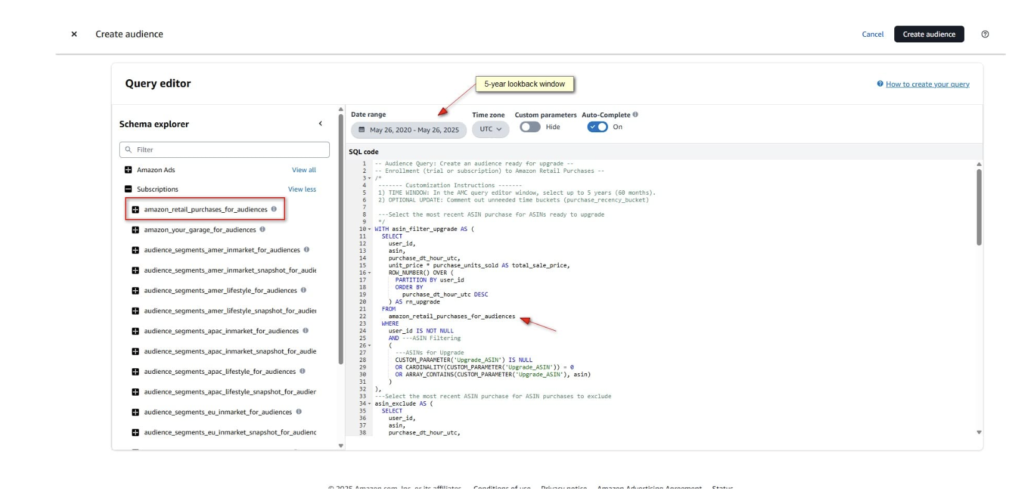Fold the WITH asin_filter_upgrade block at line 10
The height and width of the screenshot is (498, 1024).
tap(370, 229)
